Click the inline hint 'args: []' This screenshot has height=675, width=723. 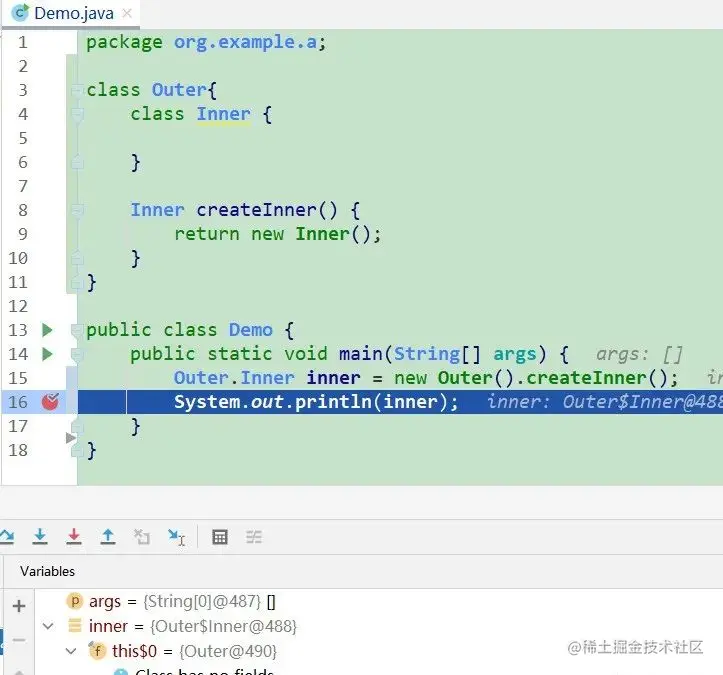pos(639,355)
